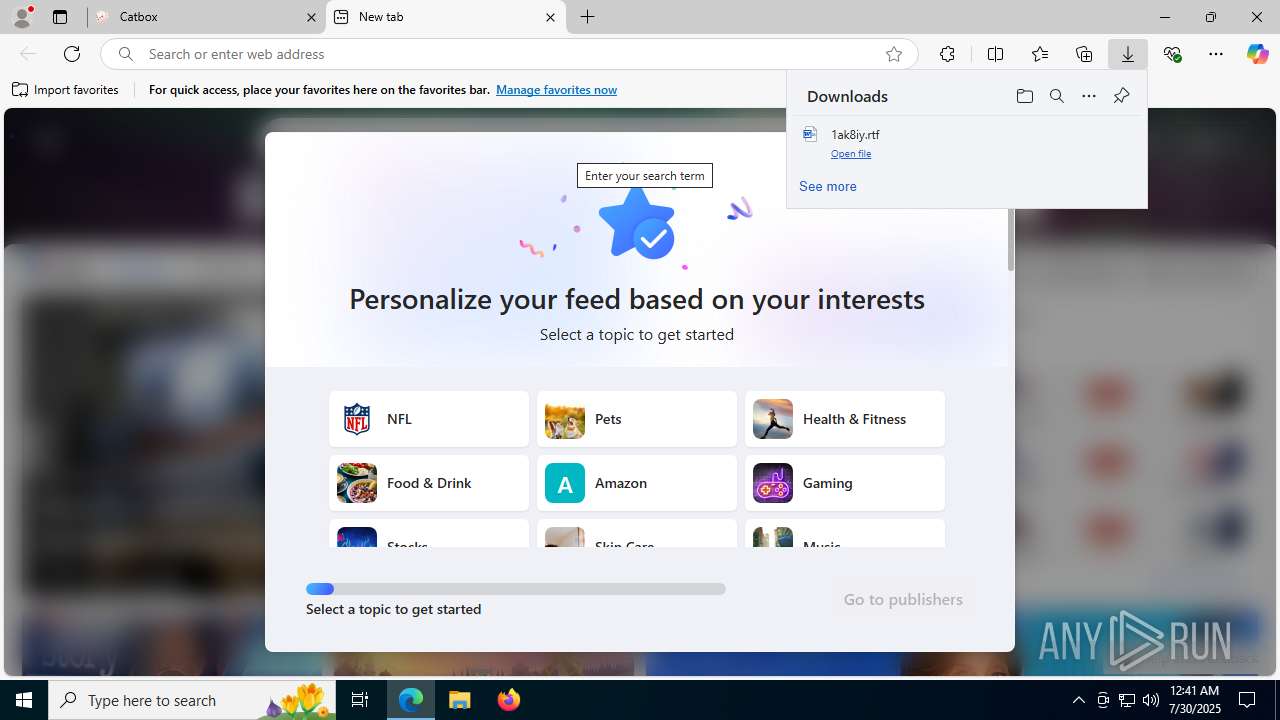Open a new tab with plus icon
The height and width of the screenshot is (720, 1280).
coord(588,17)
